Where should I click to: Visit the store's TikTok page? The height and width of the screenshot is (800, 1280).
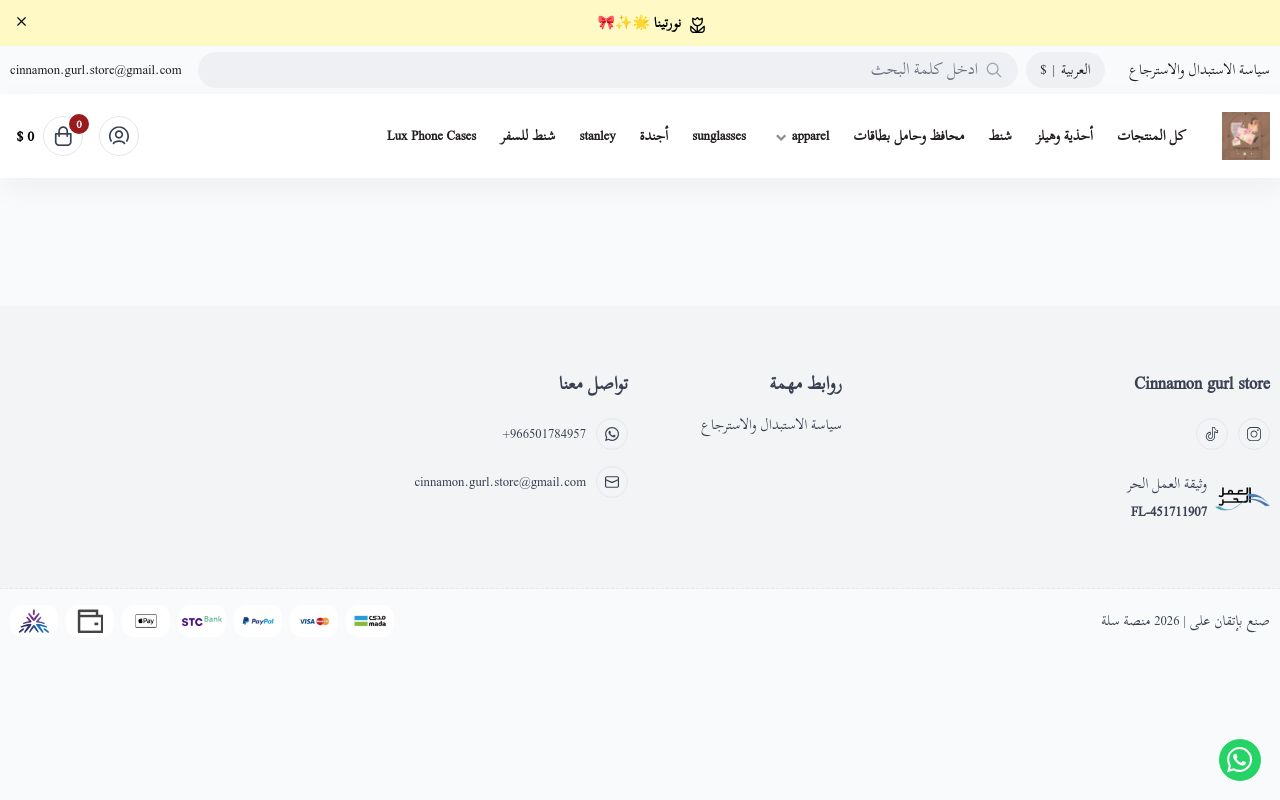click(x=1212, y=434)
